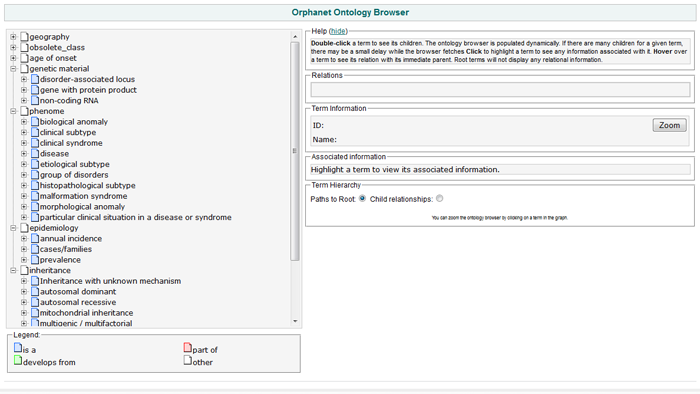
Task: Click blue icon of gene with protein product
Action: point(35,90)
